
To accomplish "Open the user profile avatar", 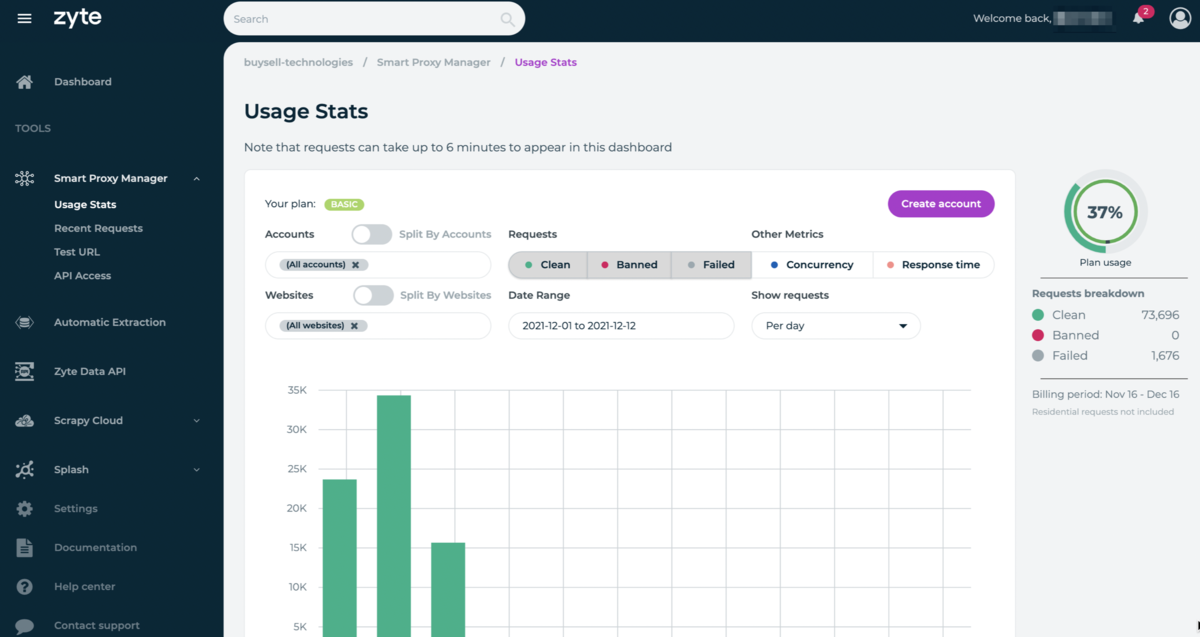I will pos(1180,18).
